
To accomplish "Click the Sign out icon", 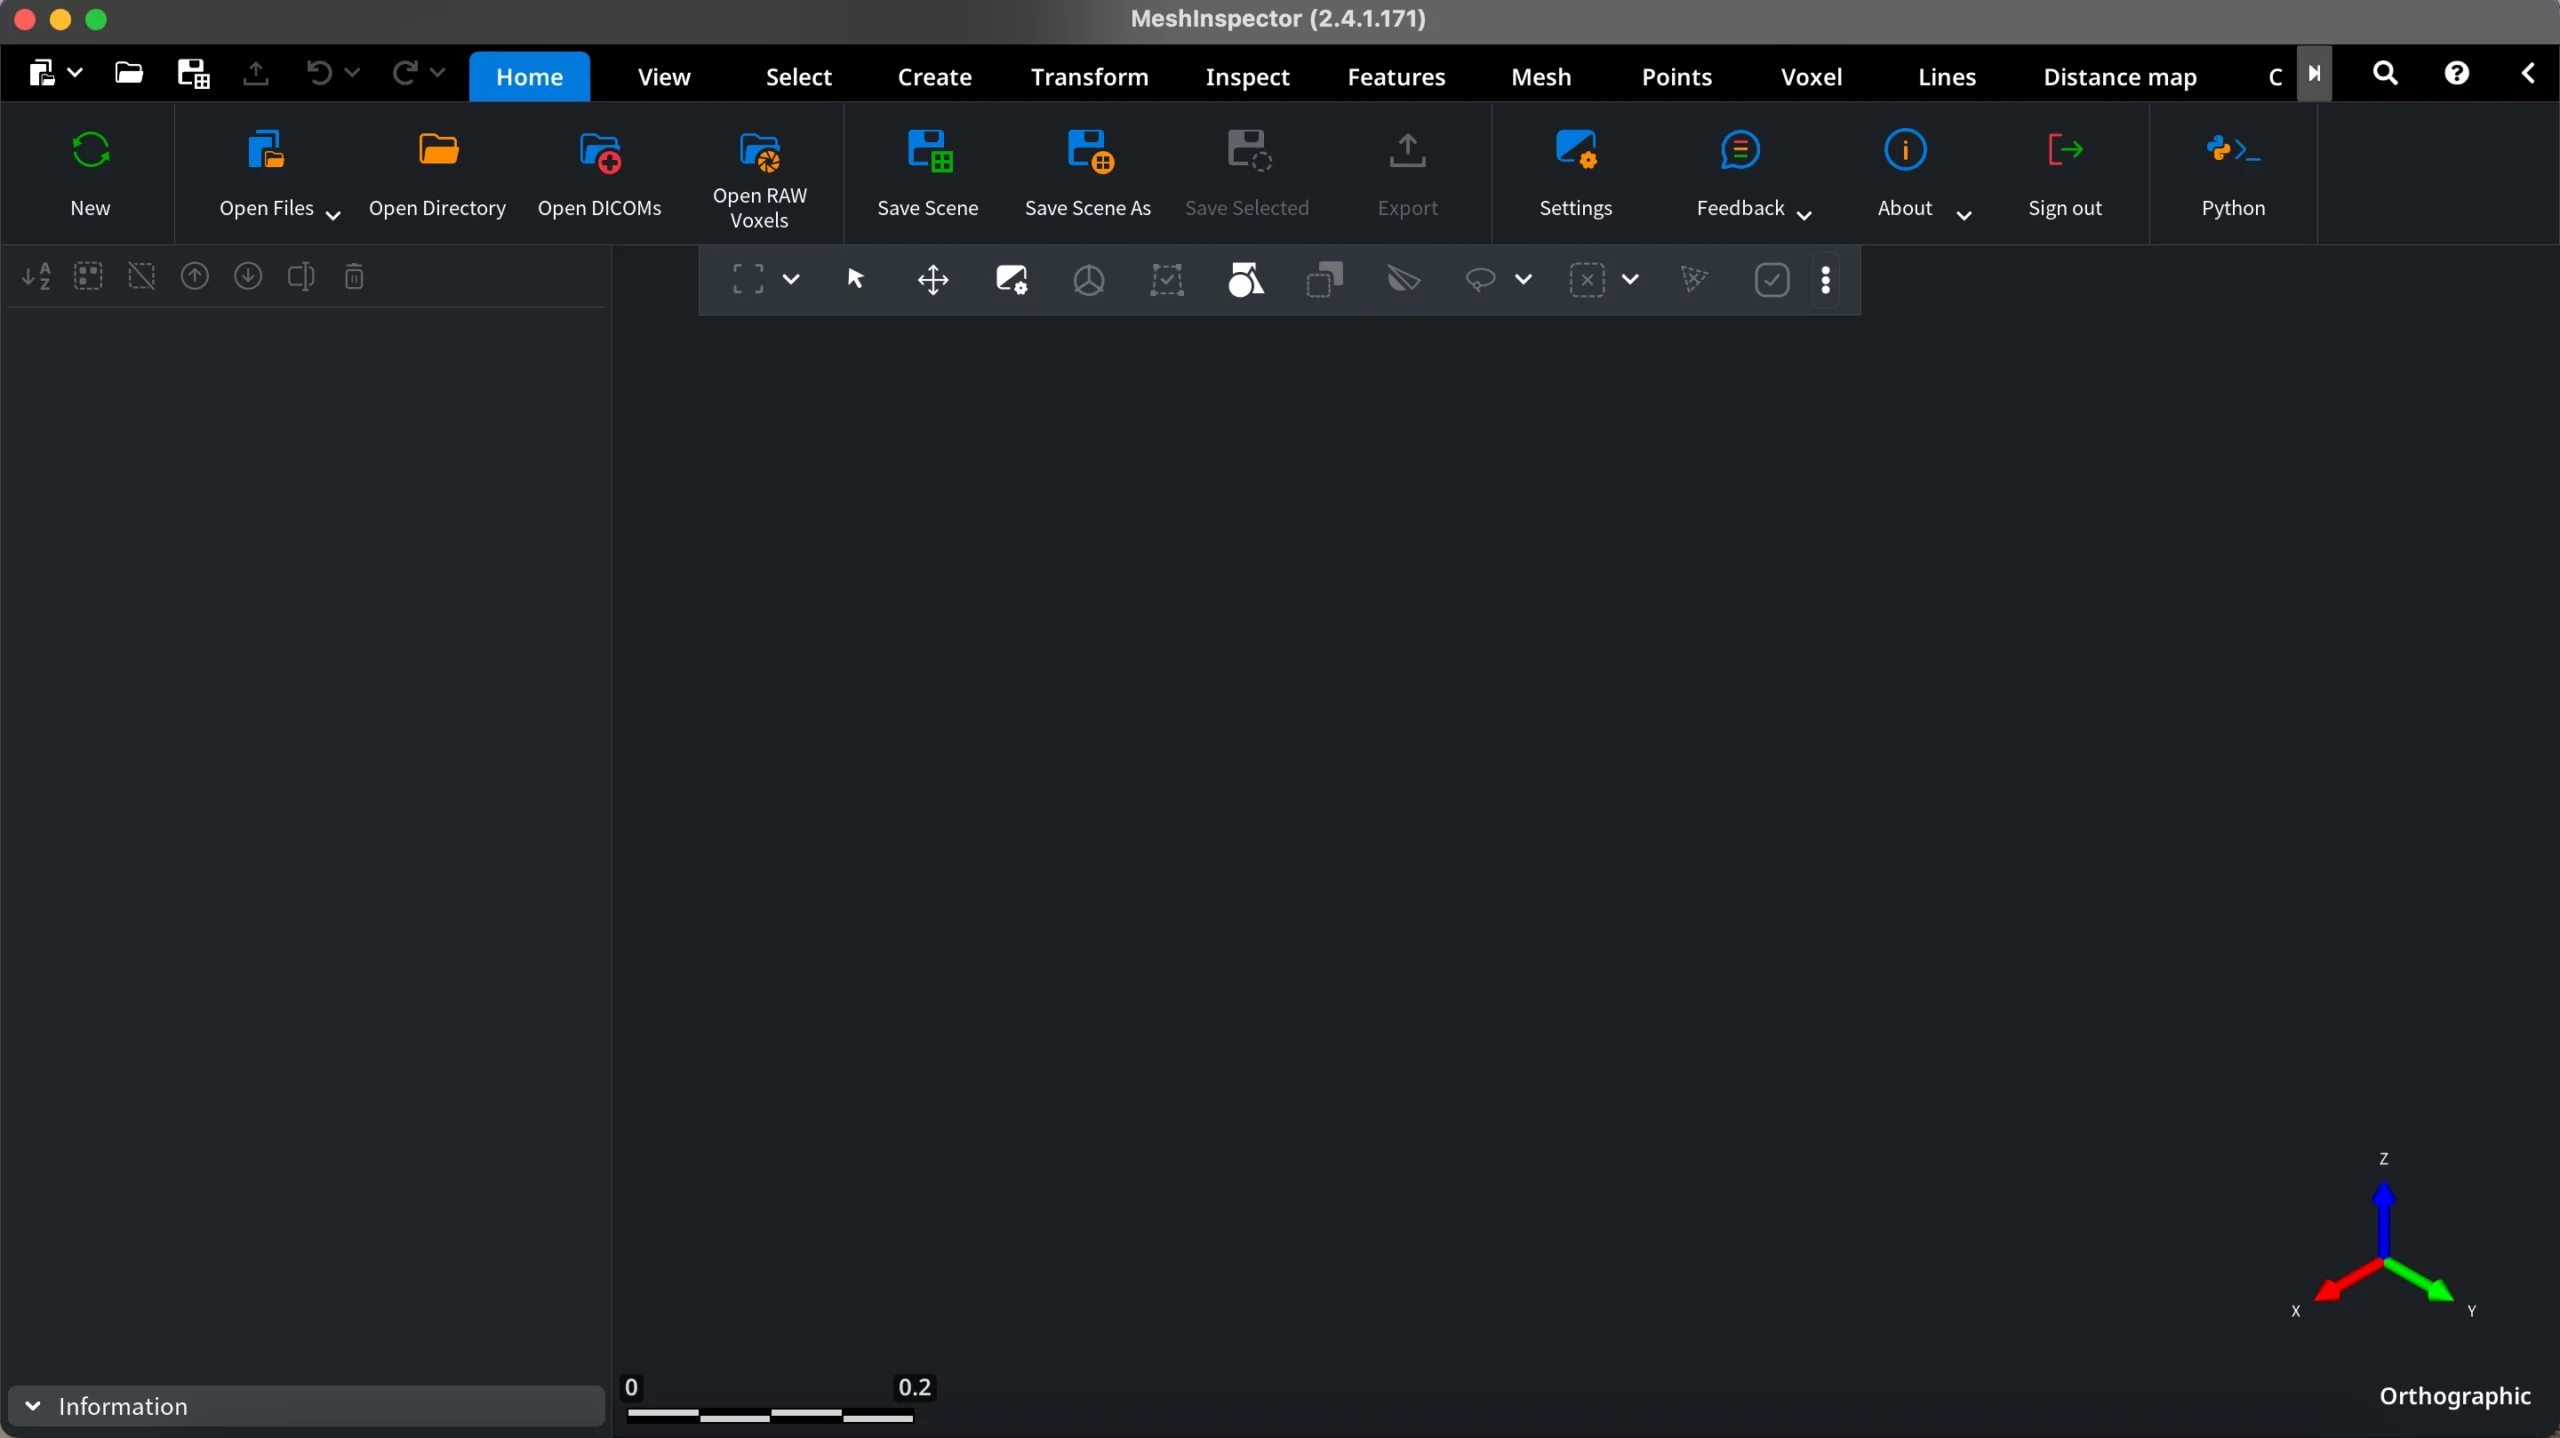I will 2065,150.
